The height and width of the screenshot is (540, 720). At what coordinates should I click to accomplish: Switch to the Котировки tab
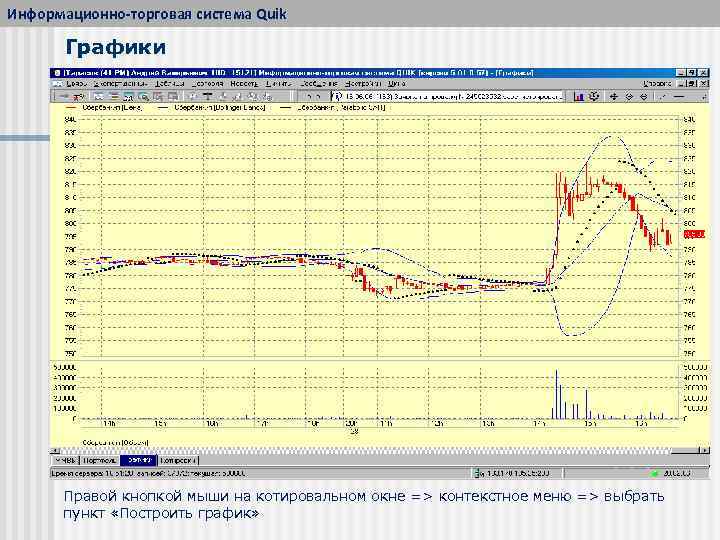[178, 460]
